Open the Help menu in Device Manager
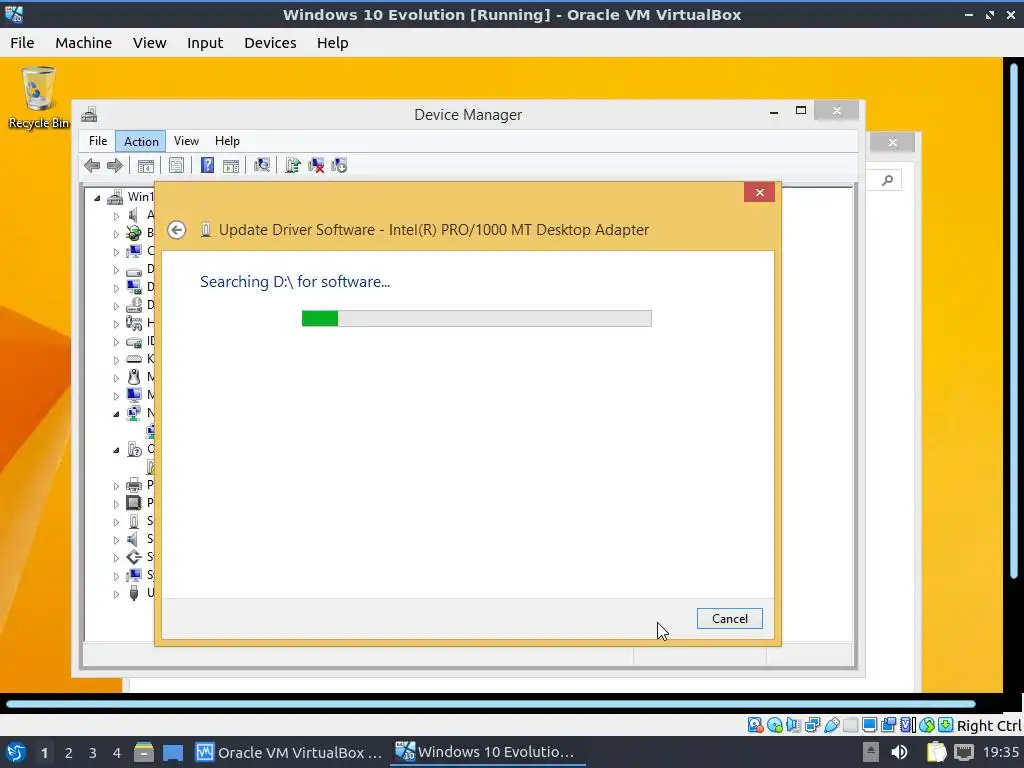1024x768 pixels. (227, 141)
